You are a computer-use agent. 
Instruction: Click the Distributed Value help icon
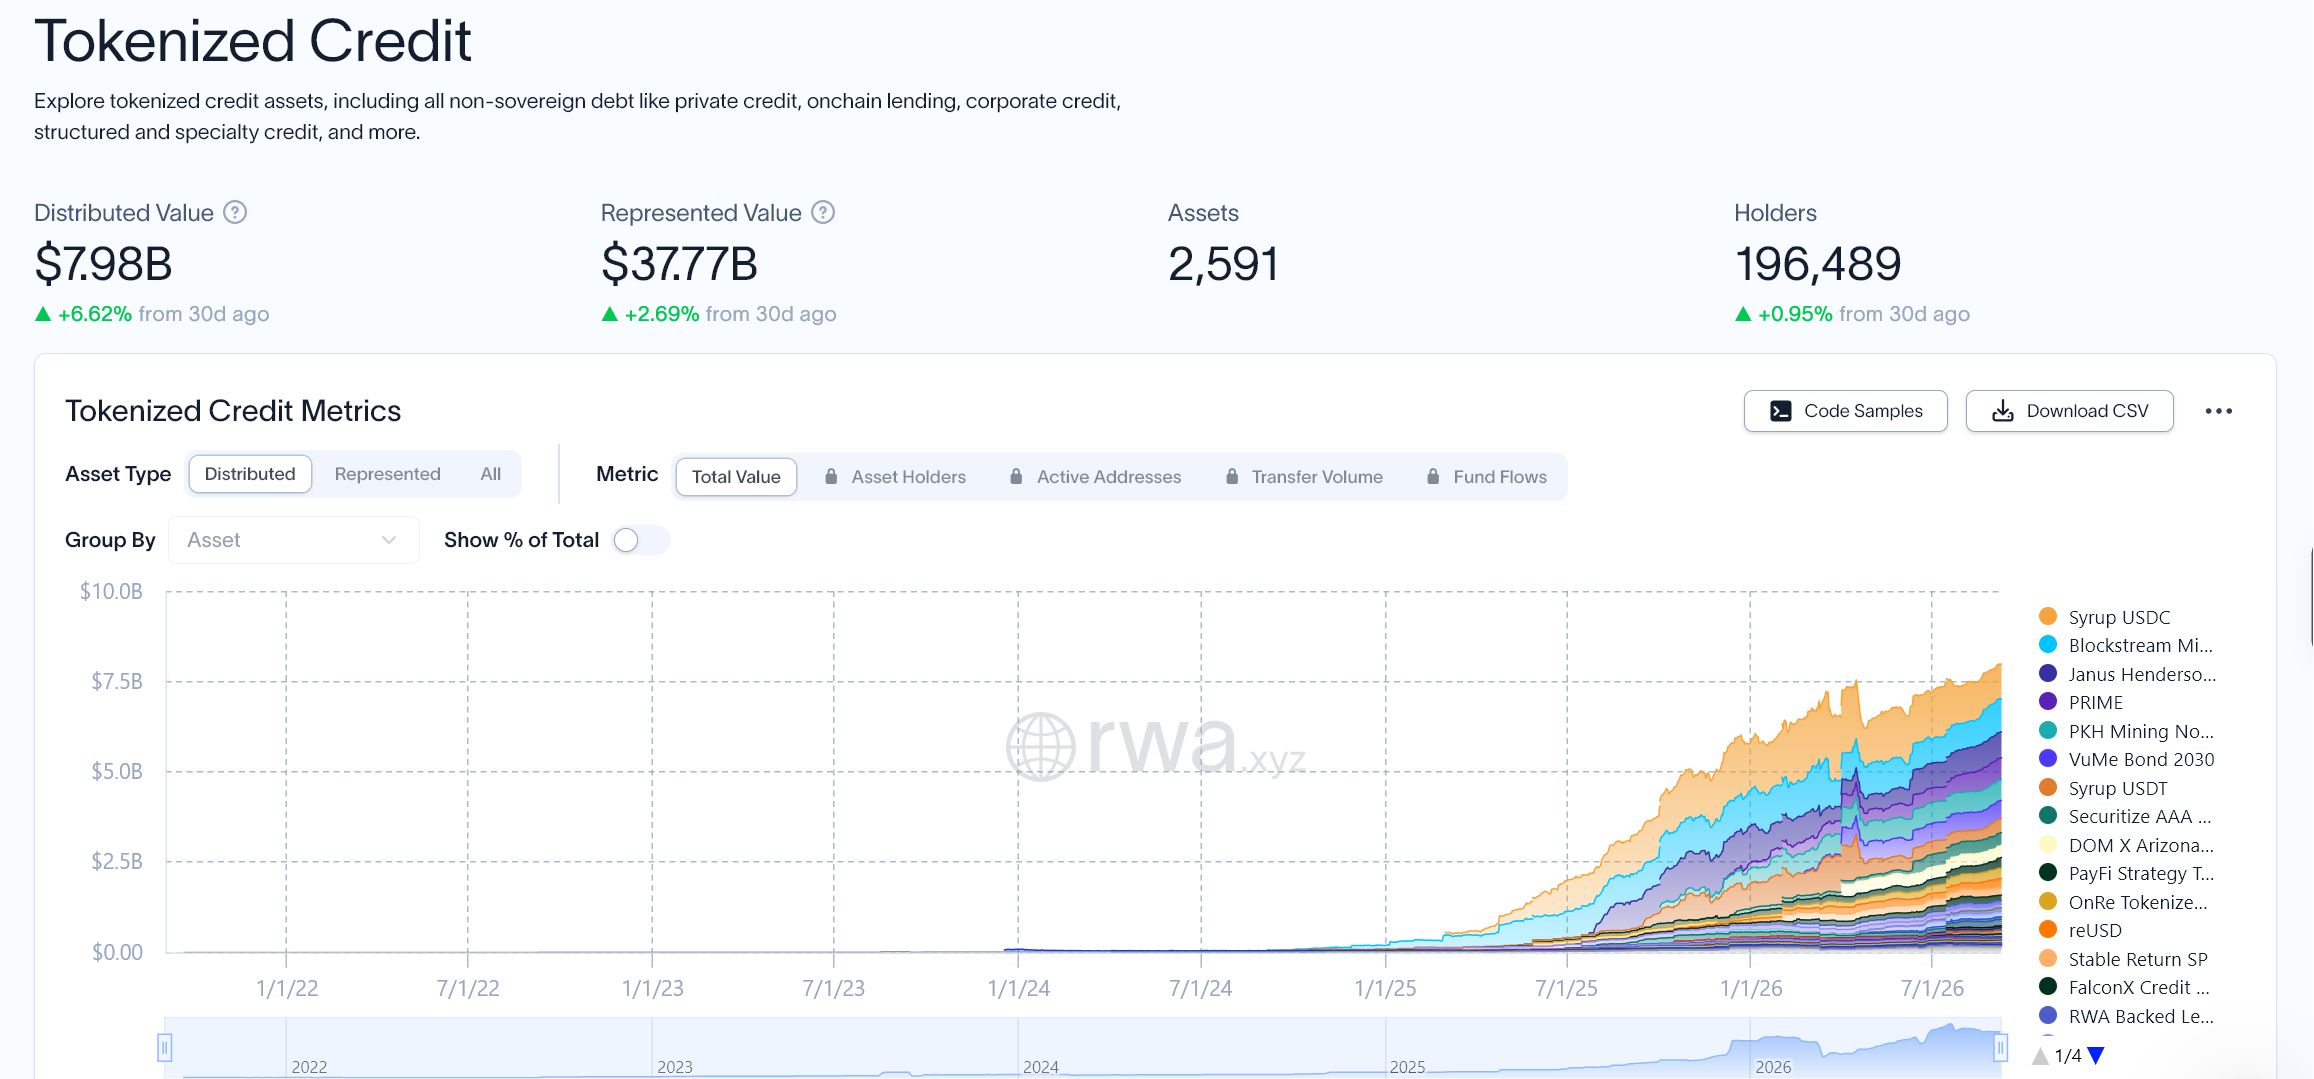pos(235,212)
